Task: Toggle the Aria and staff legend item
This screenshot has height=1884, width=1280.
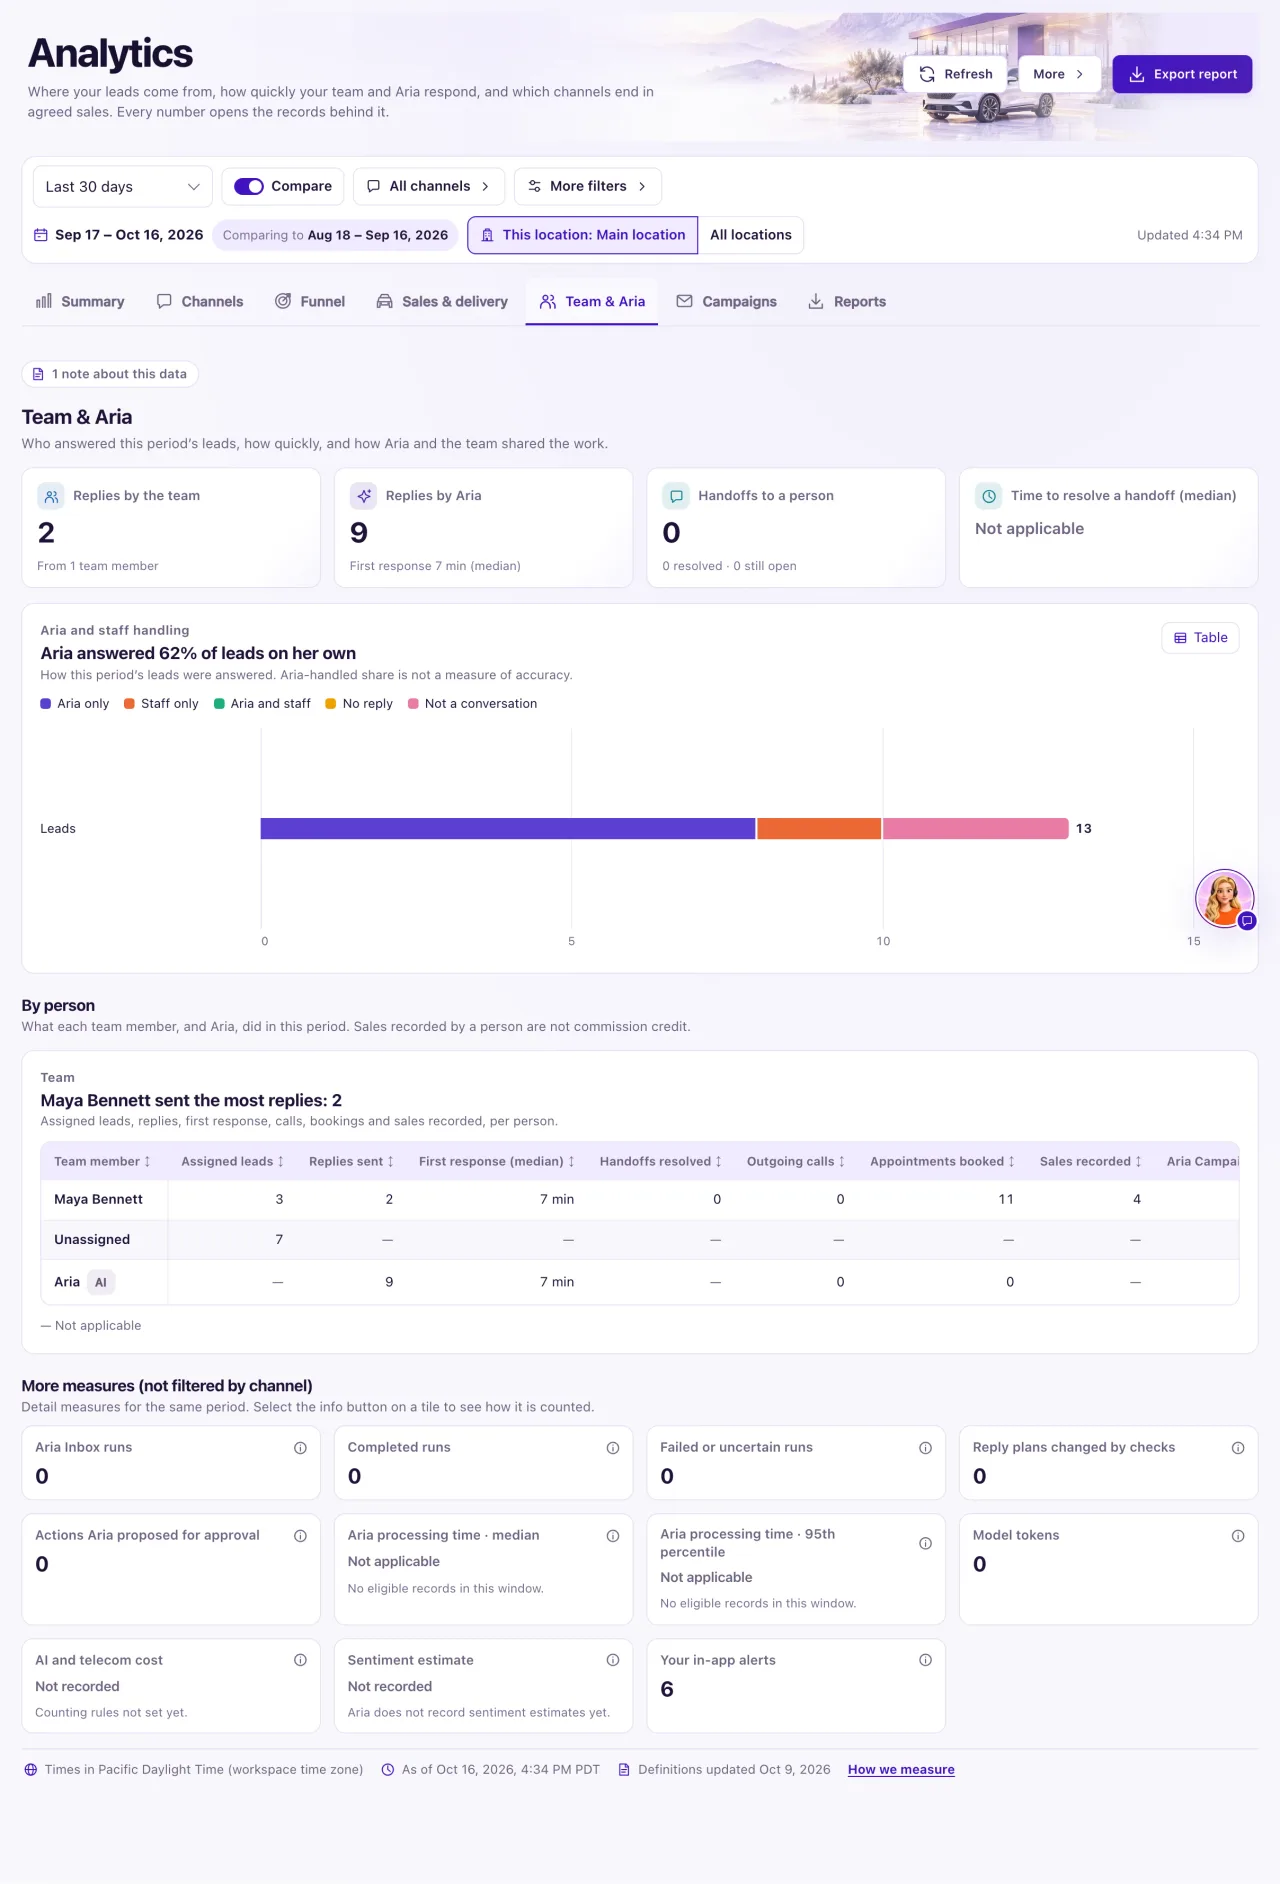Action: coord(262,704)
